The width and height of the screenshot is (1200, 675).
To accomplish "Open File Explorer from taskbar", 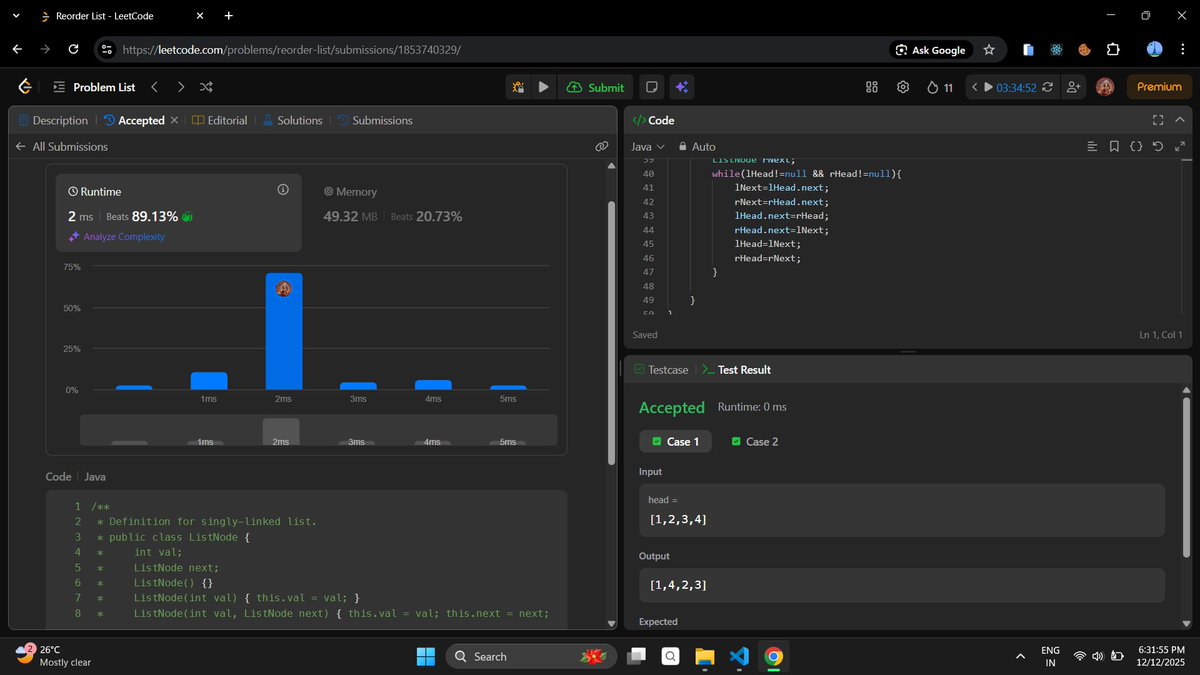I will click(x=705, y=656).
